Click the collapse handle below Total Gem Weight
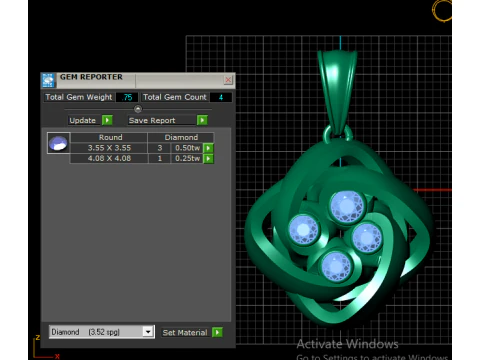Viewport: 480px width, 360px height. point(138,109)
